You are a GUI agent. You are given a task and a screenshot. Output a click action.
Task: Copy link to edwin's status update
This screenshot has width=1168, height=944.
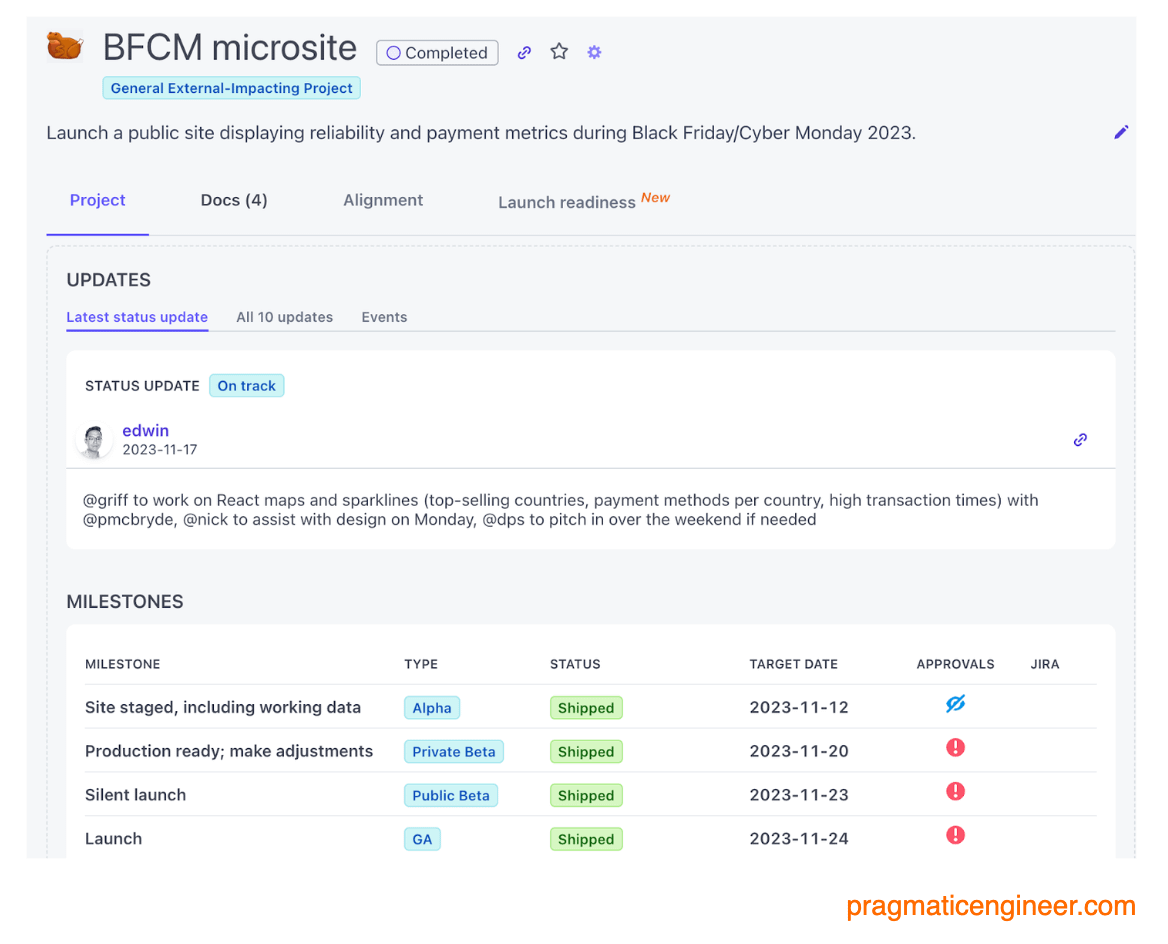tap(1080, 440)
